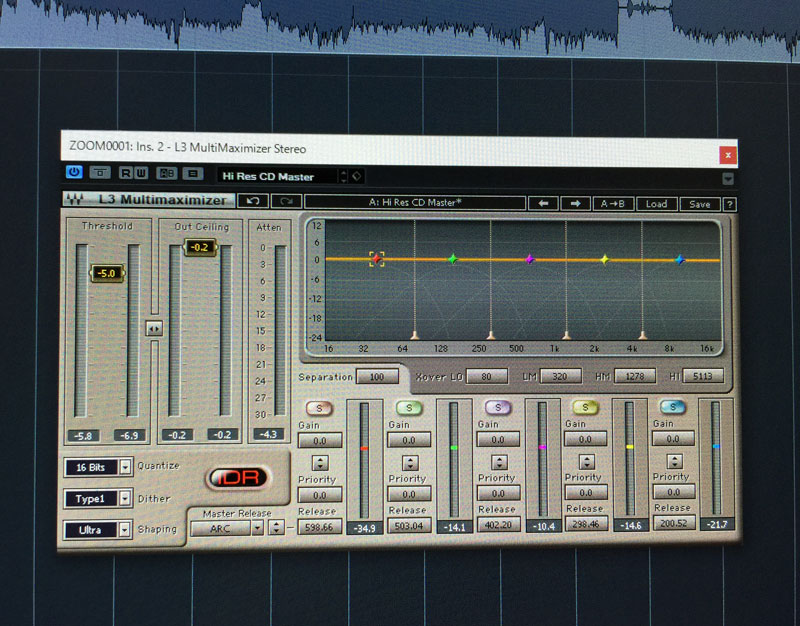800x626 pixels.
Task: Solo the green low-mid band
Action: pyautogui.click(x=409, y=408)
